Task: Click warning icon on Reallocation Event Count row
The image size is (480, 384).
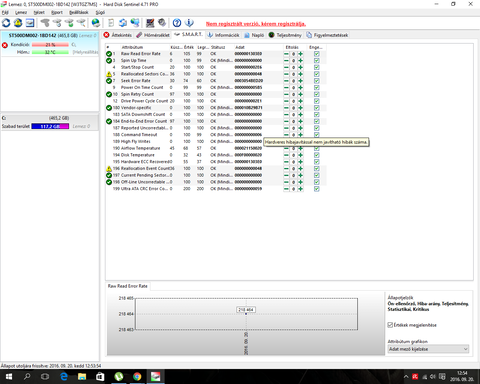Action: [109, 169]
